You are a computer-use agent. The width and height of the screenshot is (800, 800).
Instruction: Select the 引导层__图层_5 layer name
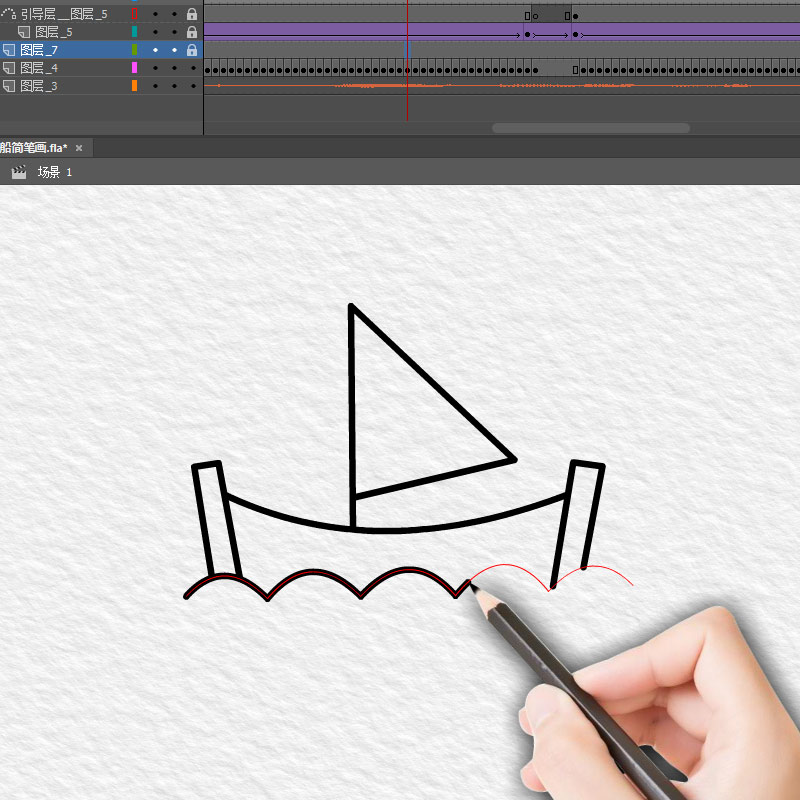64,14
